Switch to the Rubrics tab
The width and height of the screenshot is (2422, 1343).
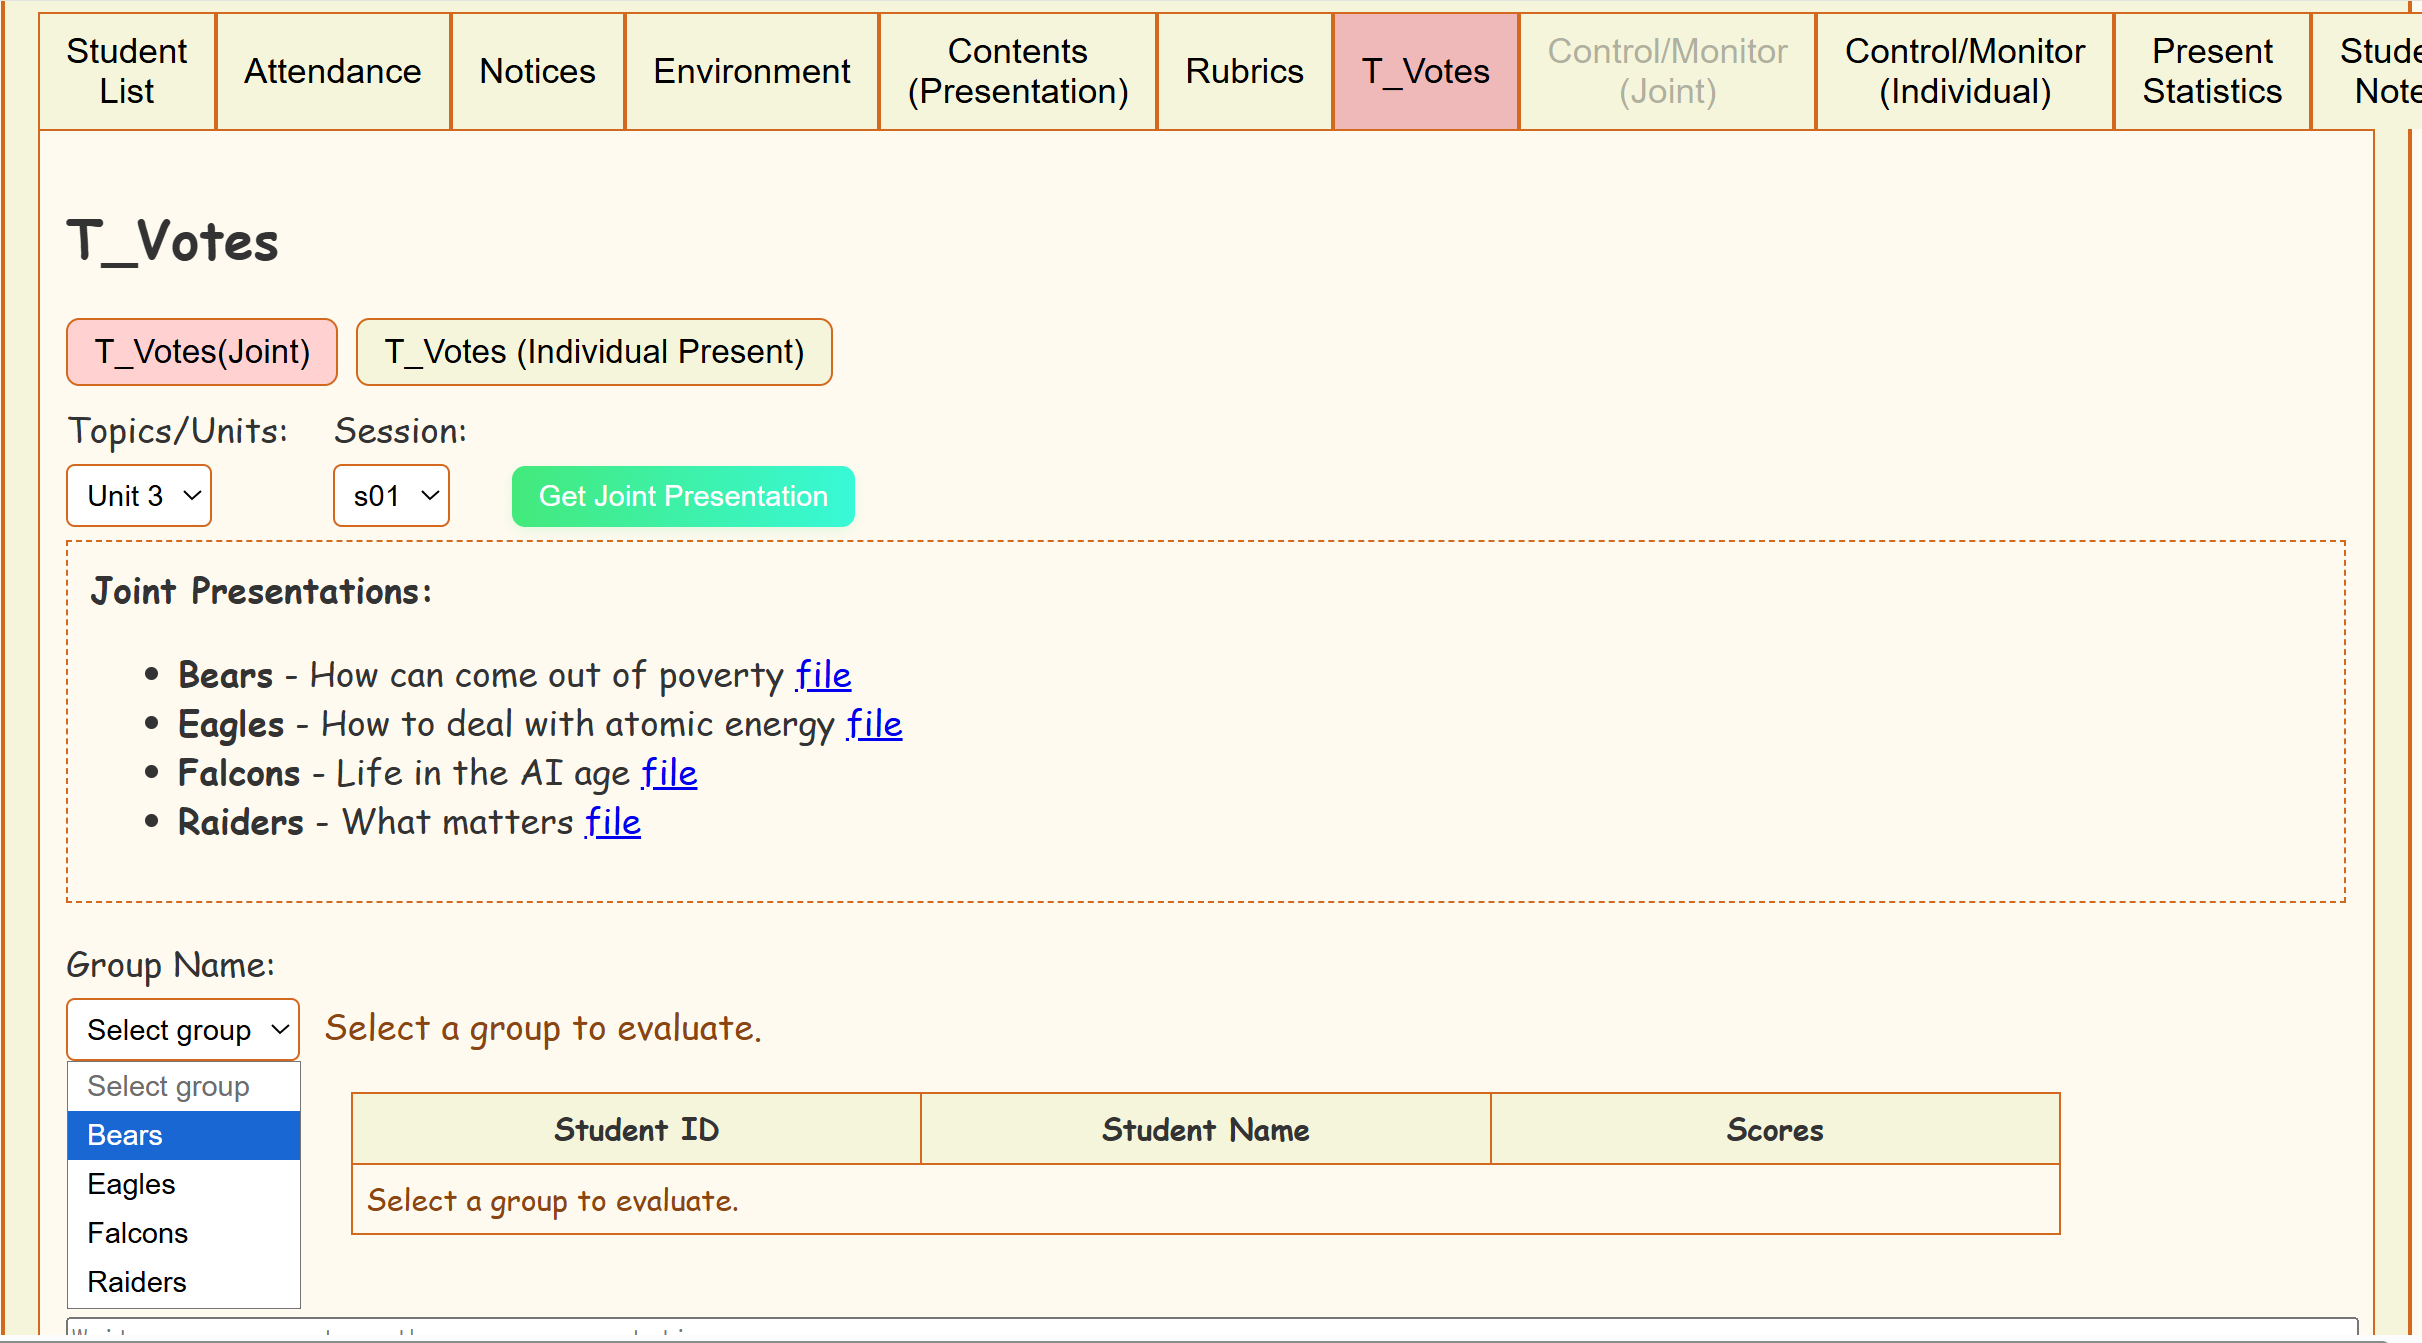[1244, 71]
